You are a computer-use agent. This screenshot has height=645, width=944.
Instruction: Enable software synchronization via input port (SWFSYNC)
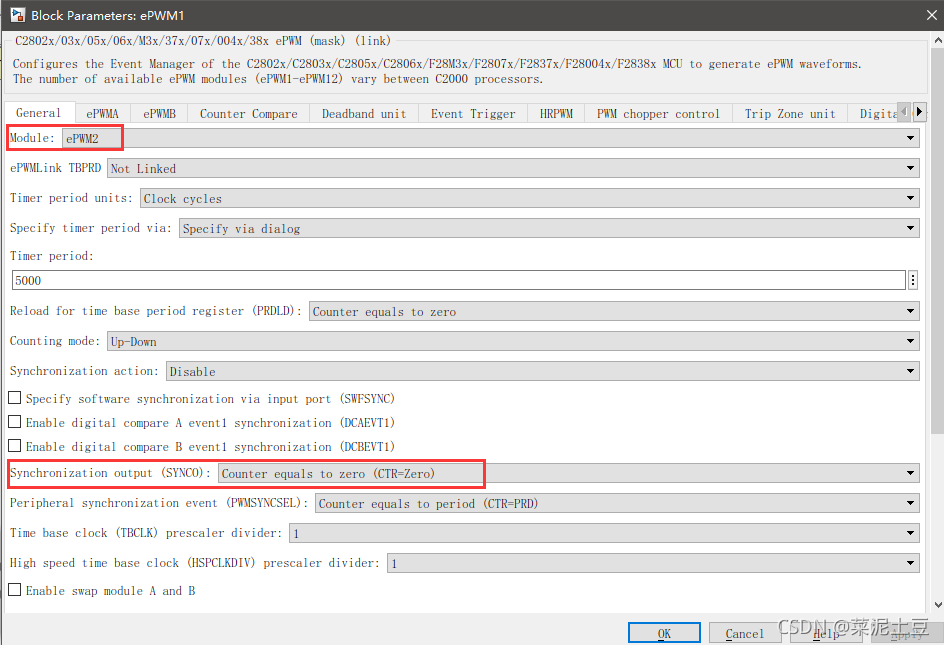pos(15,398)
